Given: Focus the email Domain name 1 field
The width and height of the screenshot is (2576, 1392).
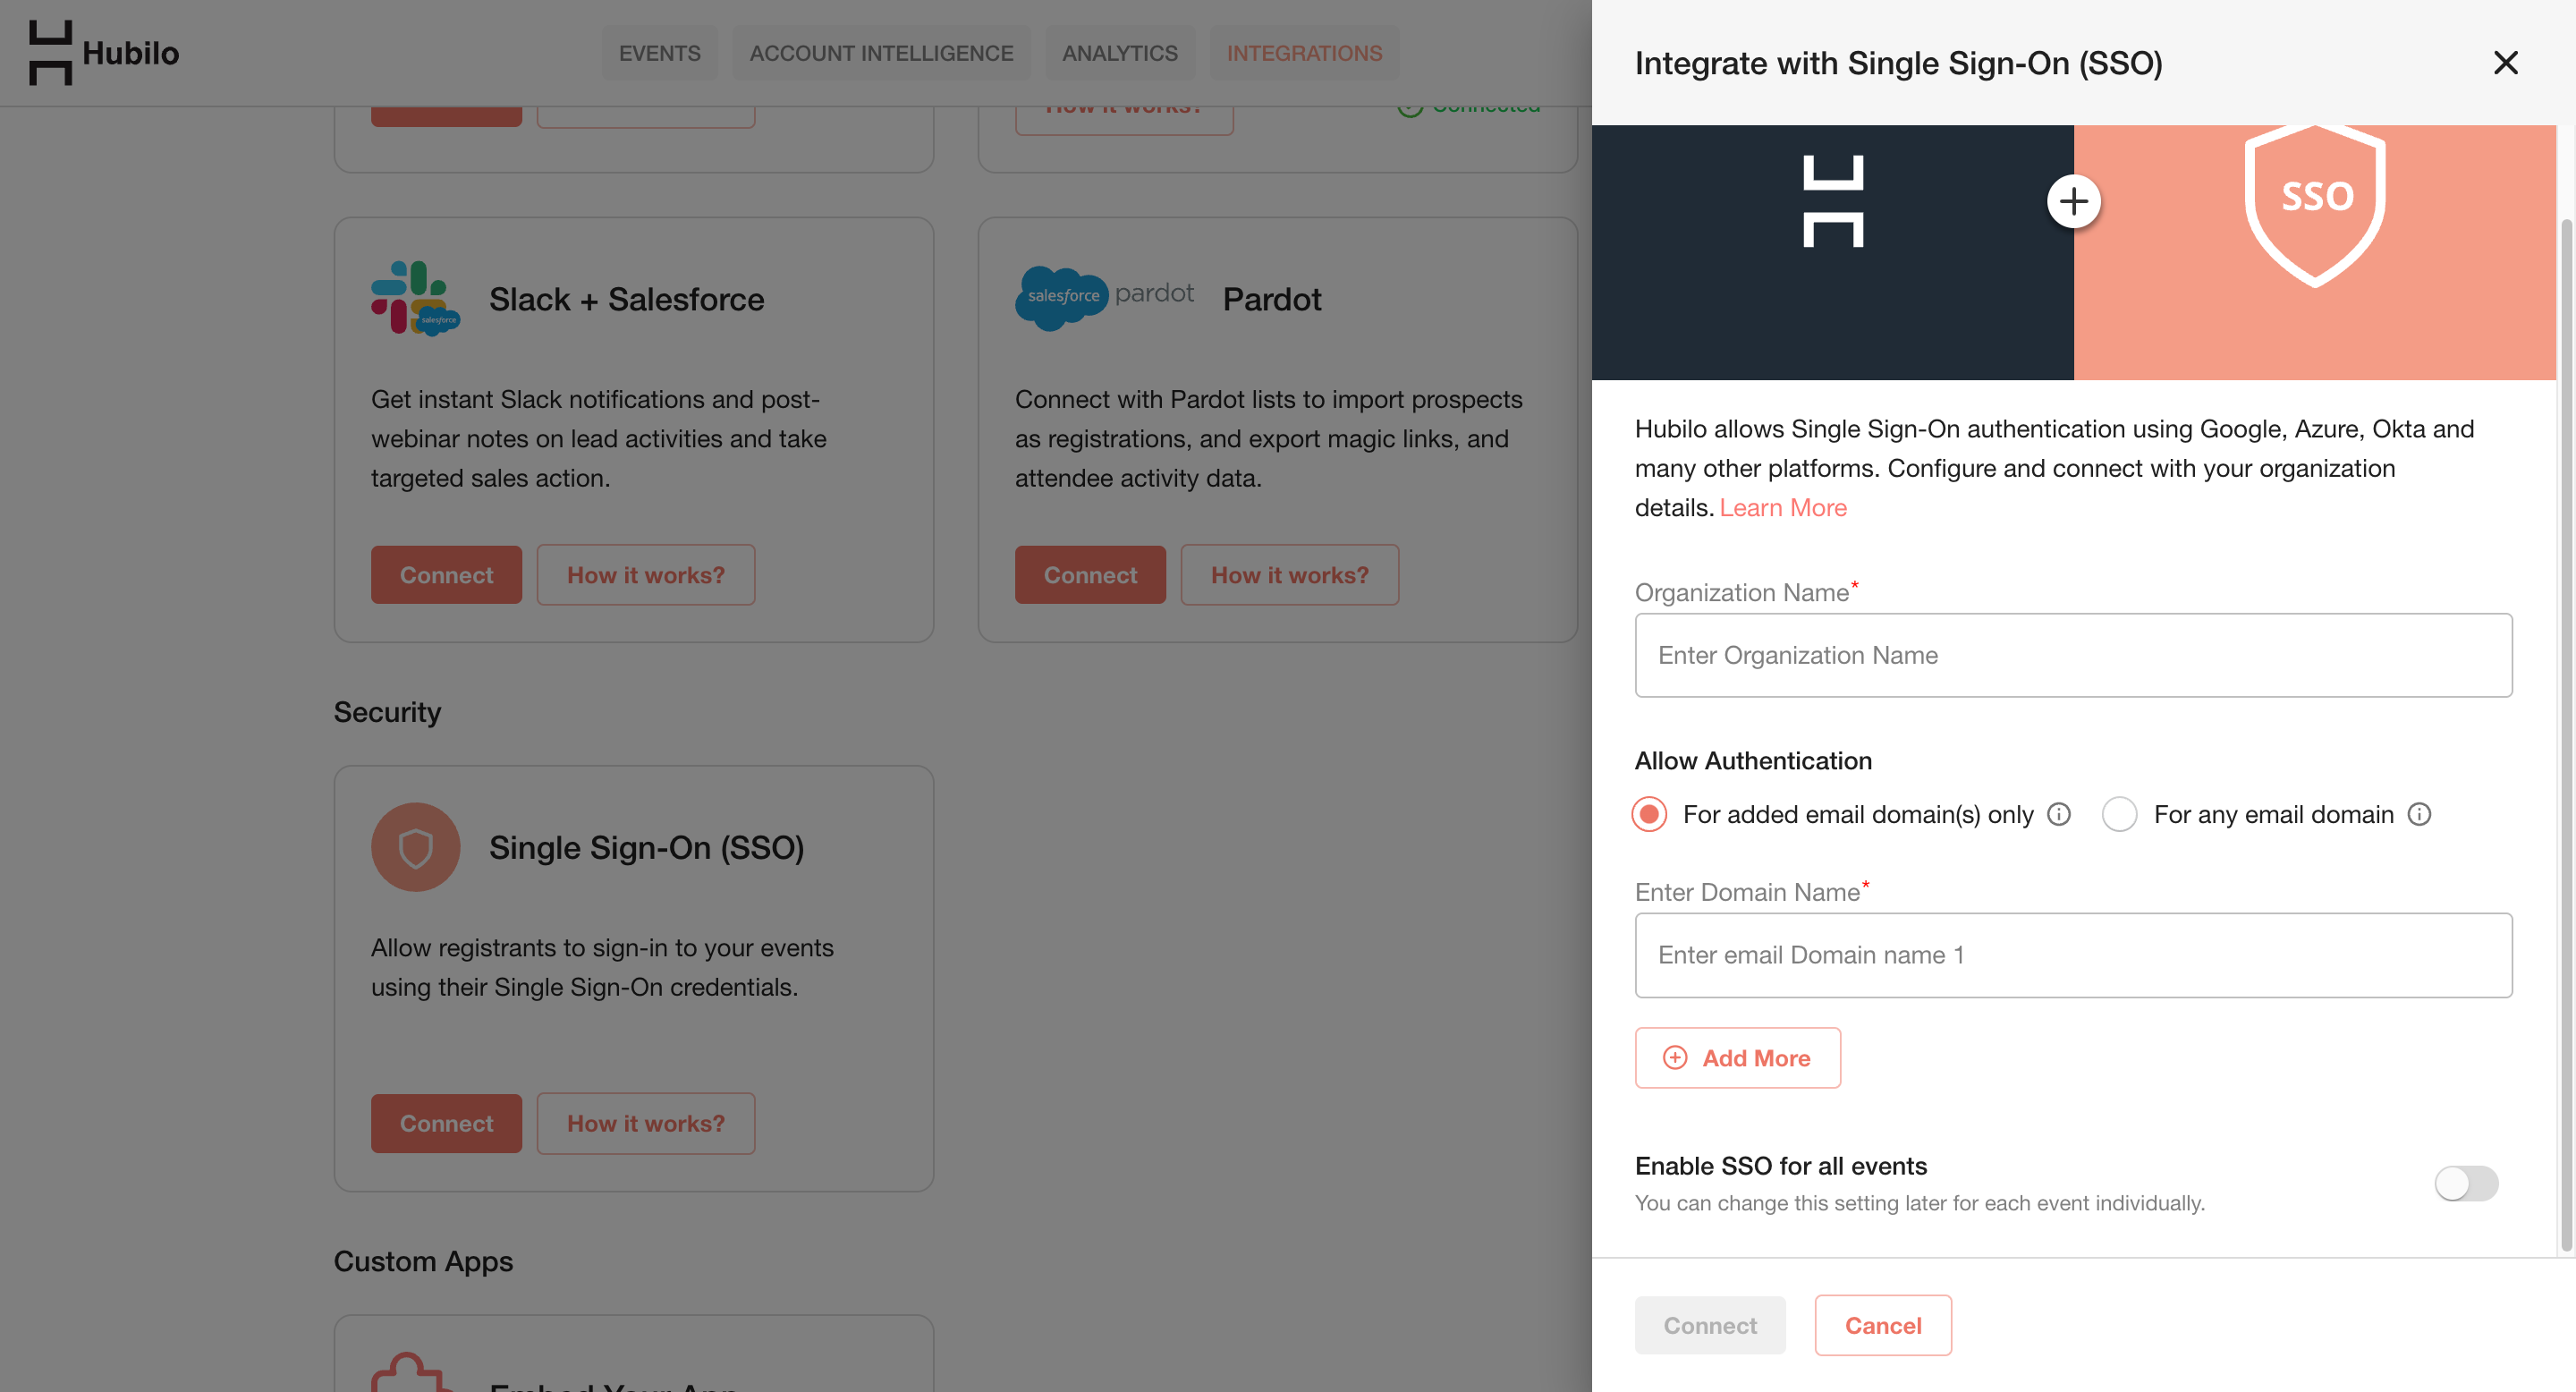Looking at the screenshot, I should (x=2074, y=955).
